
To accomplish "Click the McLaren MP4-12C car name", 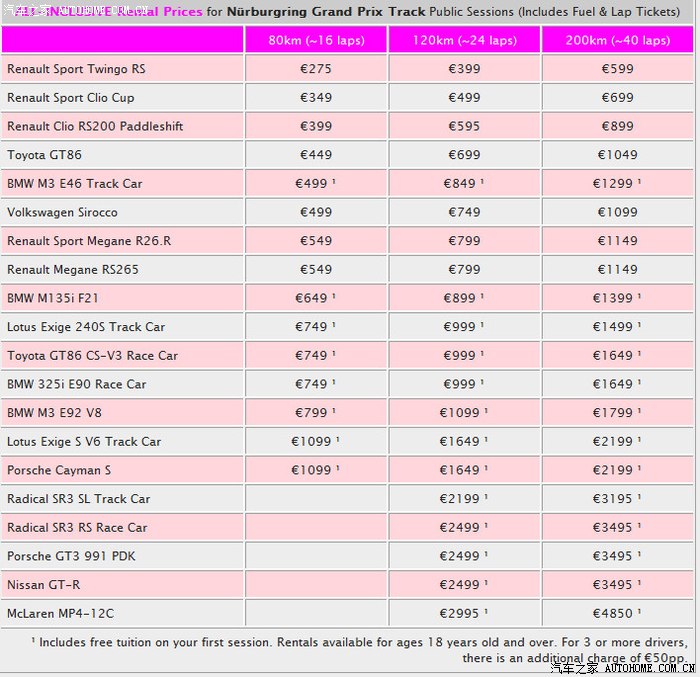I will [x=59, y=613].
